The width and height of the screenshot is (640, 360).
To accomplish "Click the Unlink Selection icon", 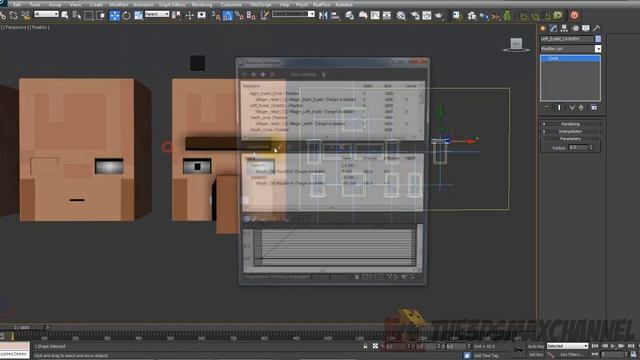I will (x=13, y=16).
